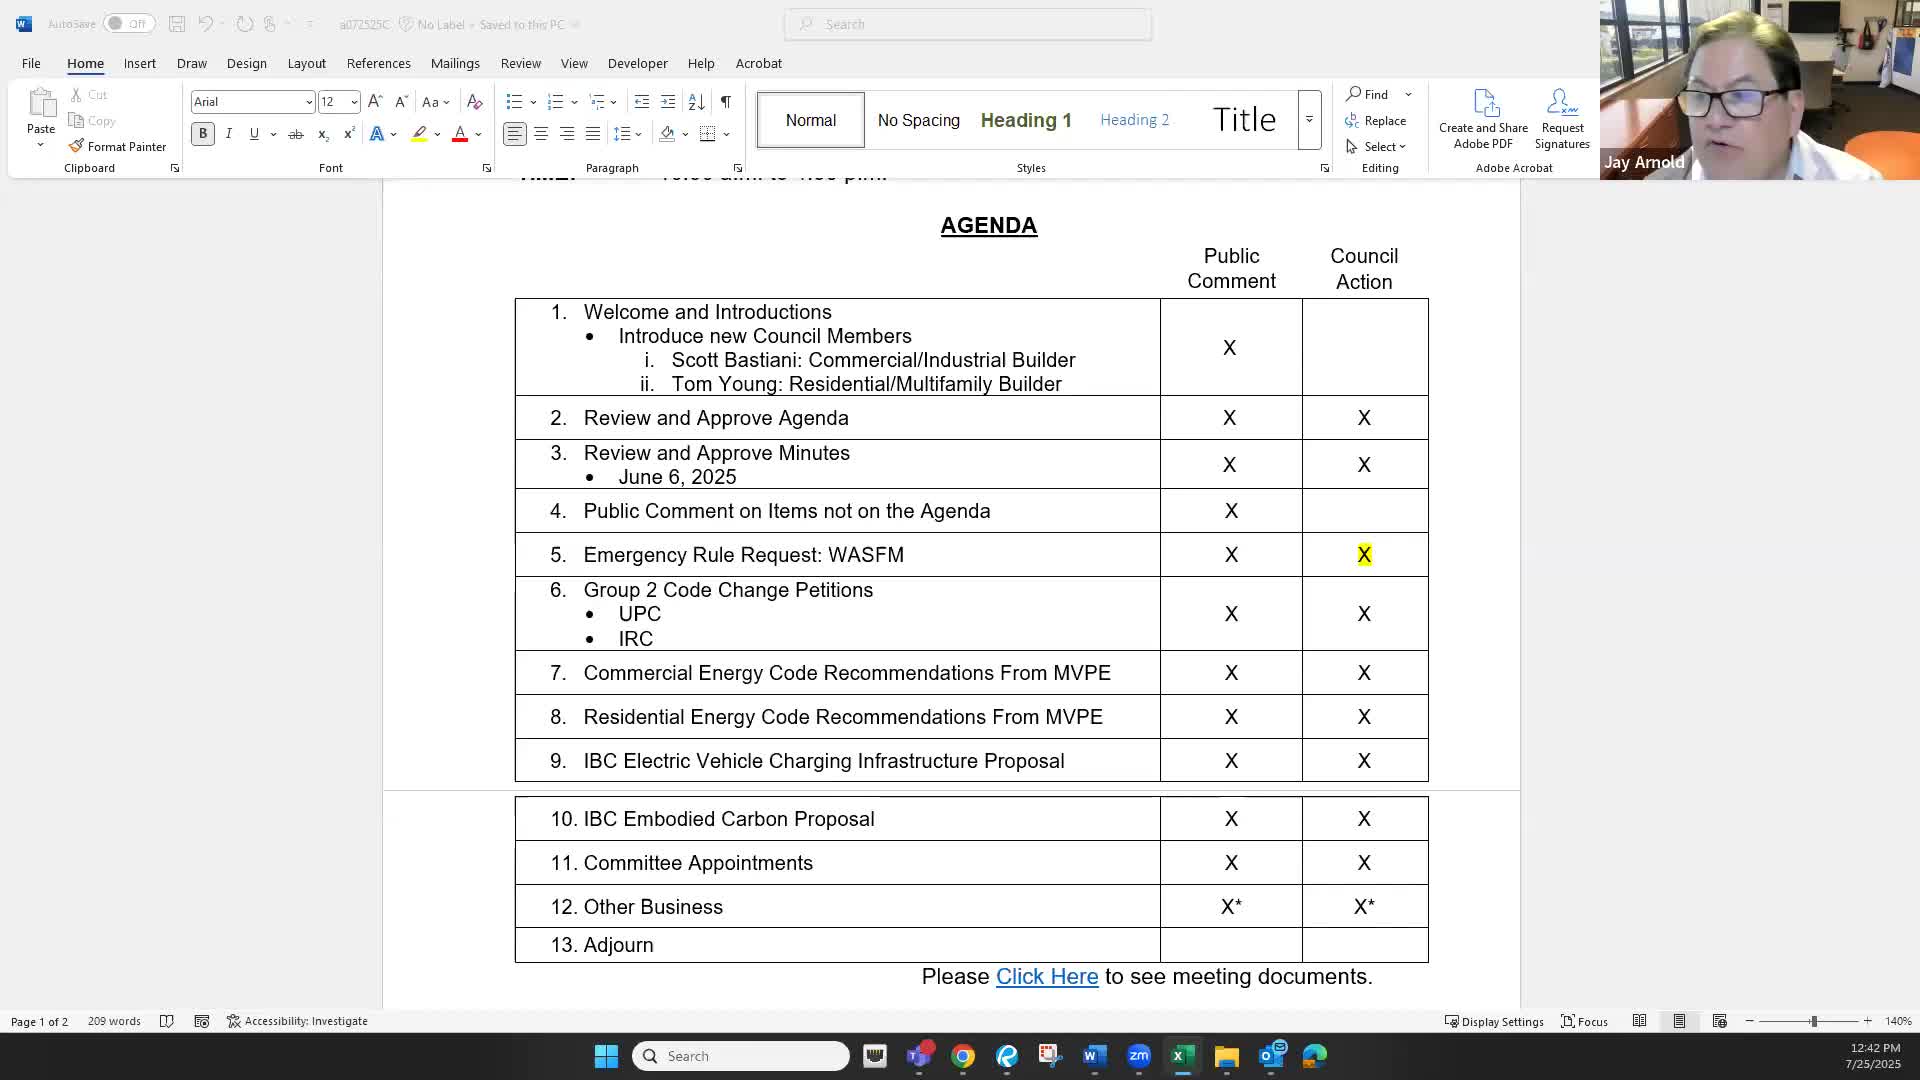
Task: Clear all formatting icon
Action: tap(475, 102)
